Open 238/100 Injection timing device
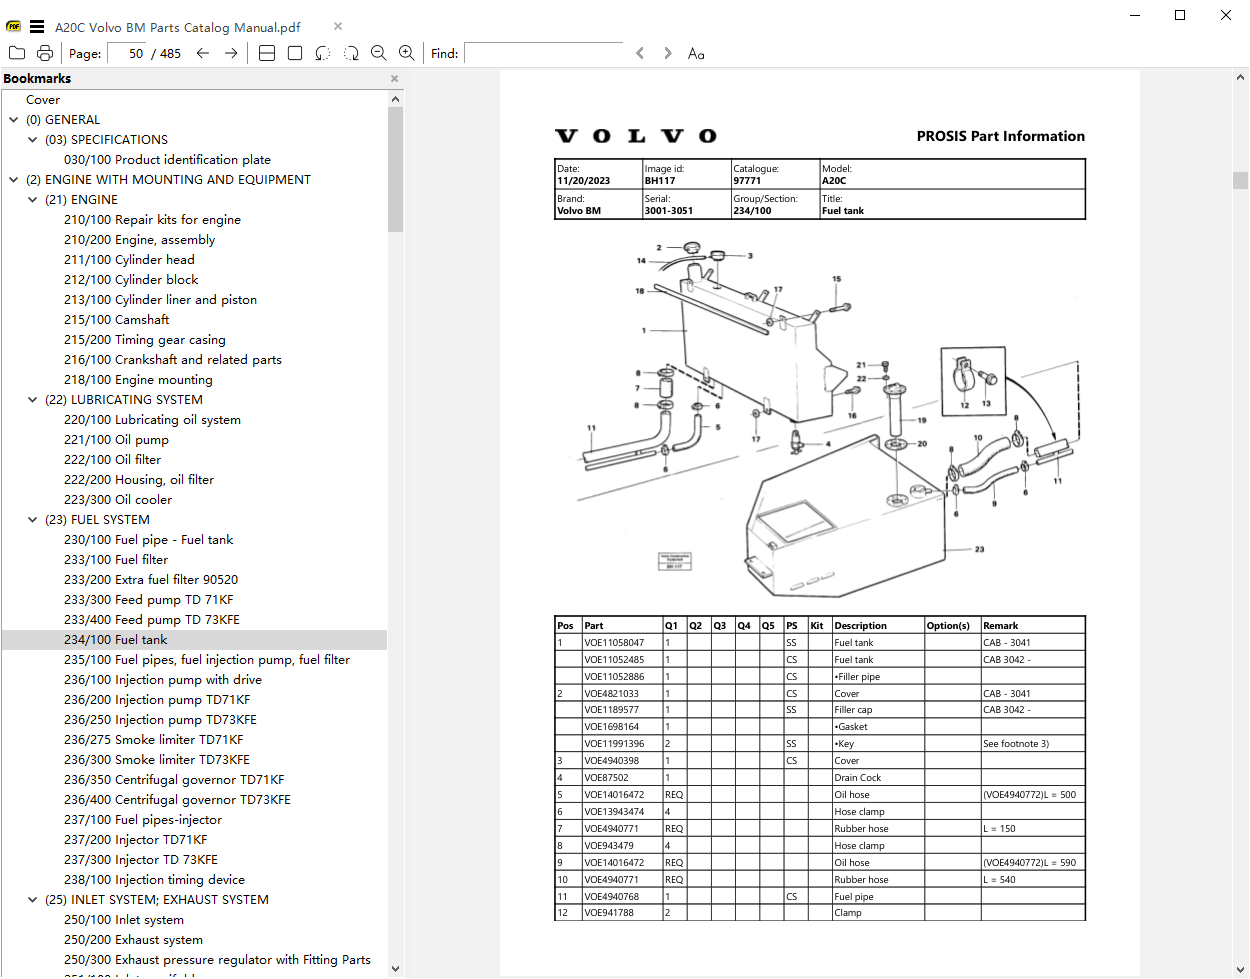 click(154, 879)
